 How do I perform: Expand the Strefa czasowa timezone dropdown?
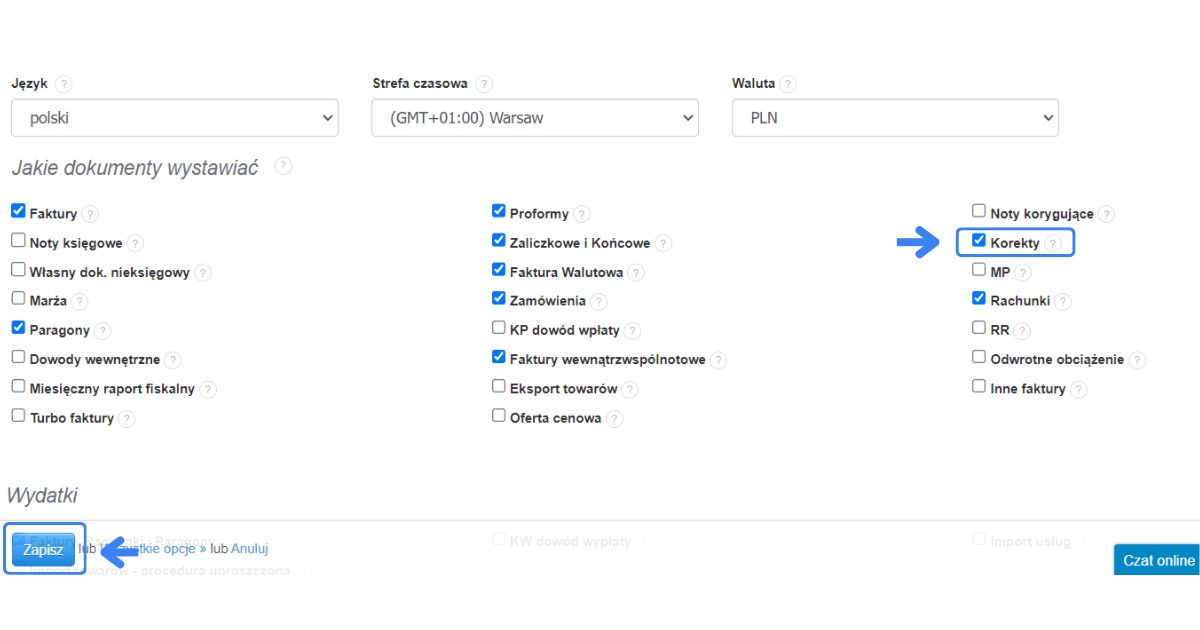point(535,118)
